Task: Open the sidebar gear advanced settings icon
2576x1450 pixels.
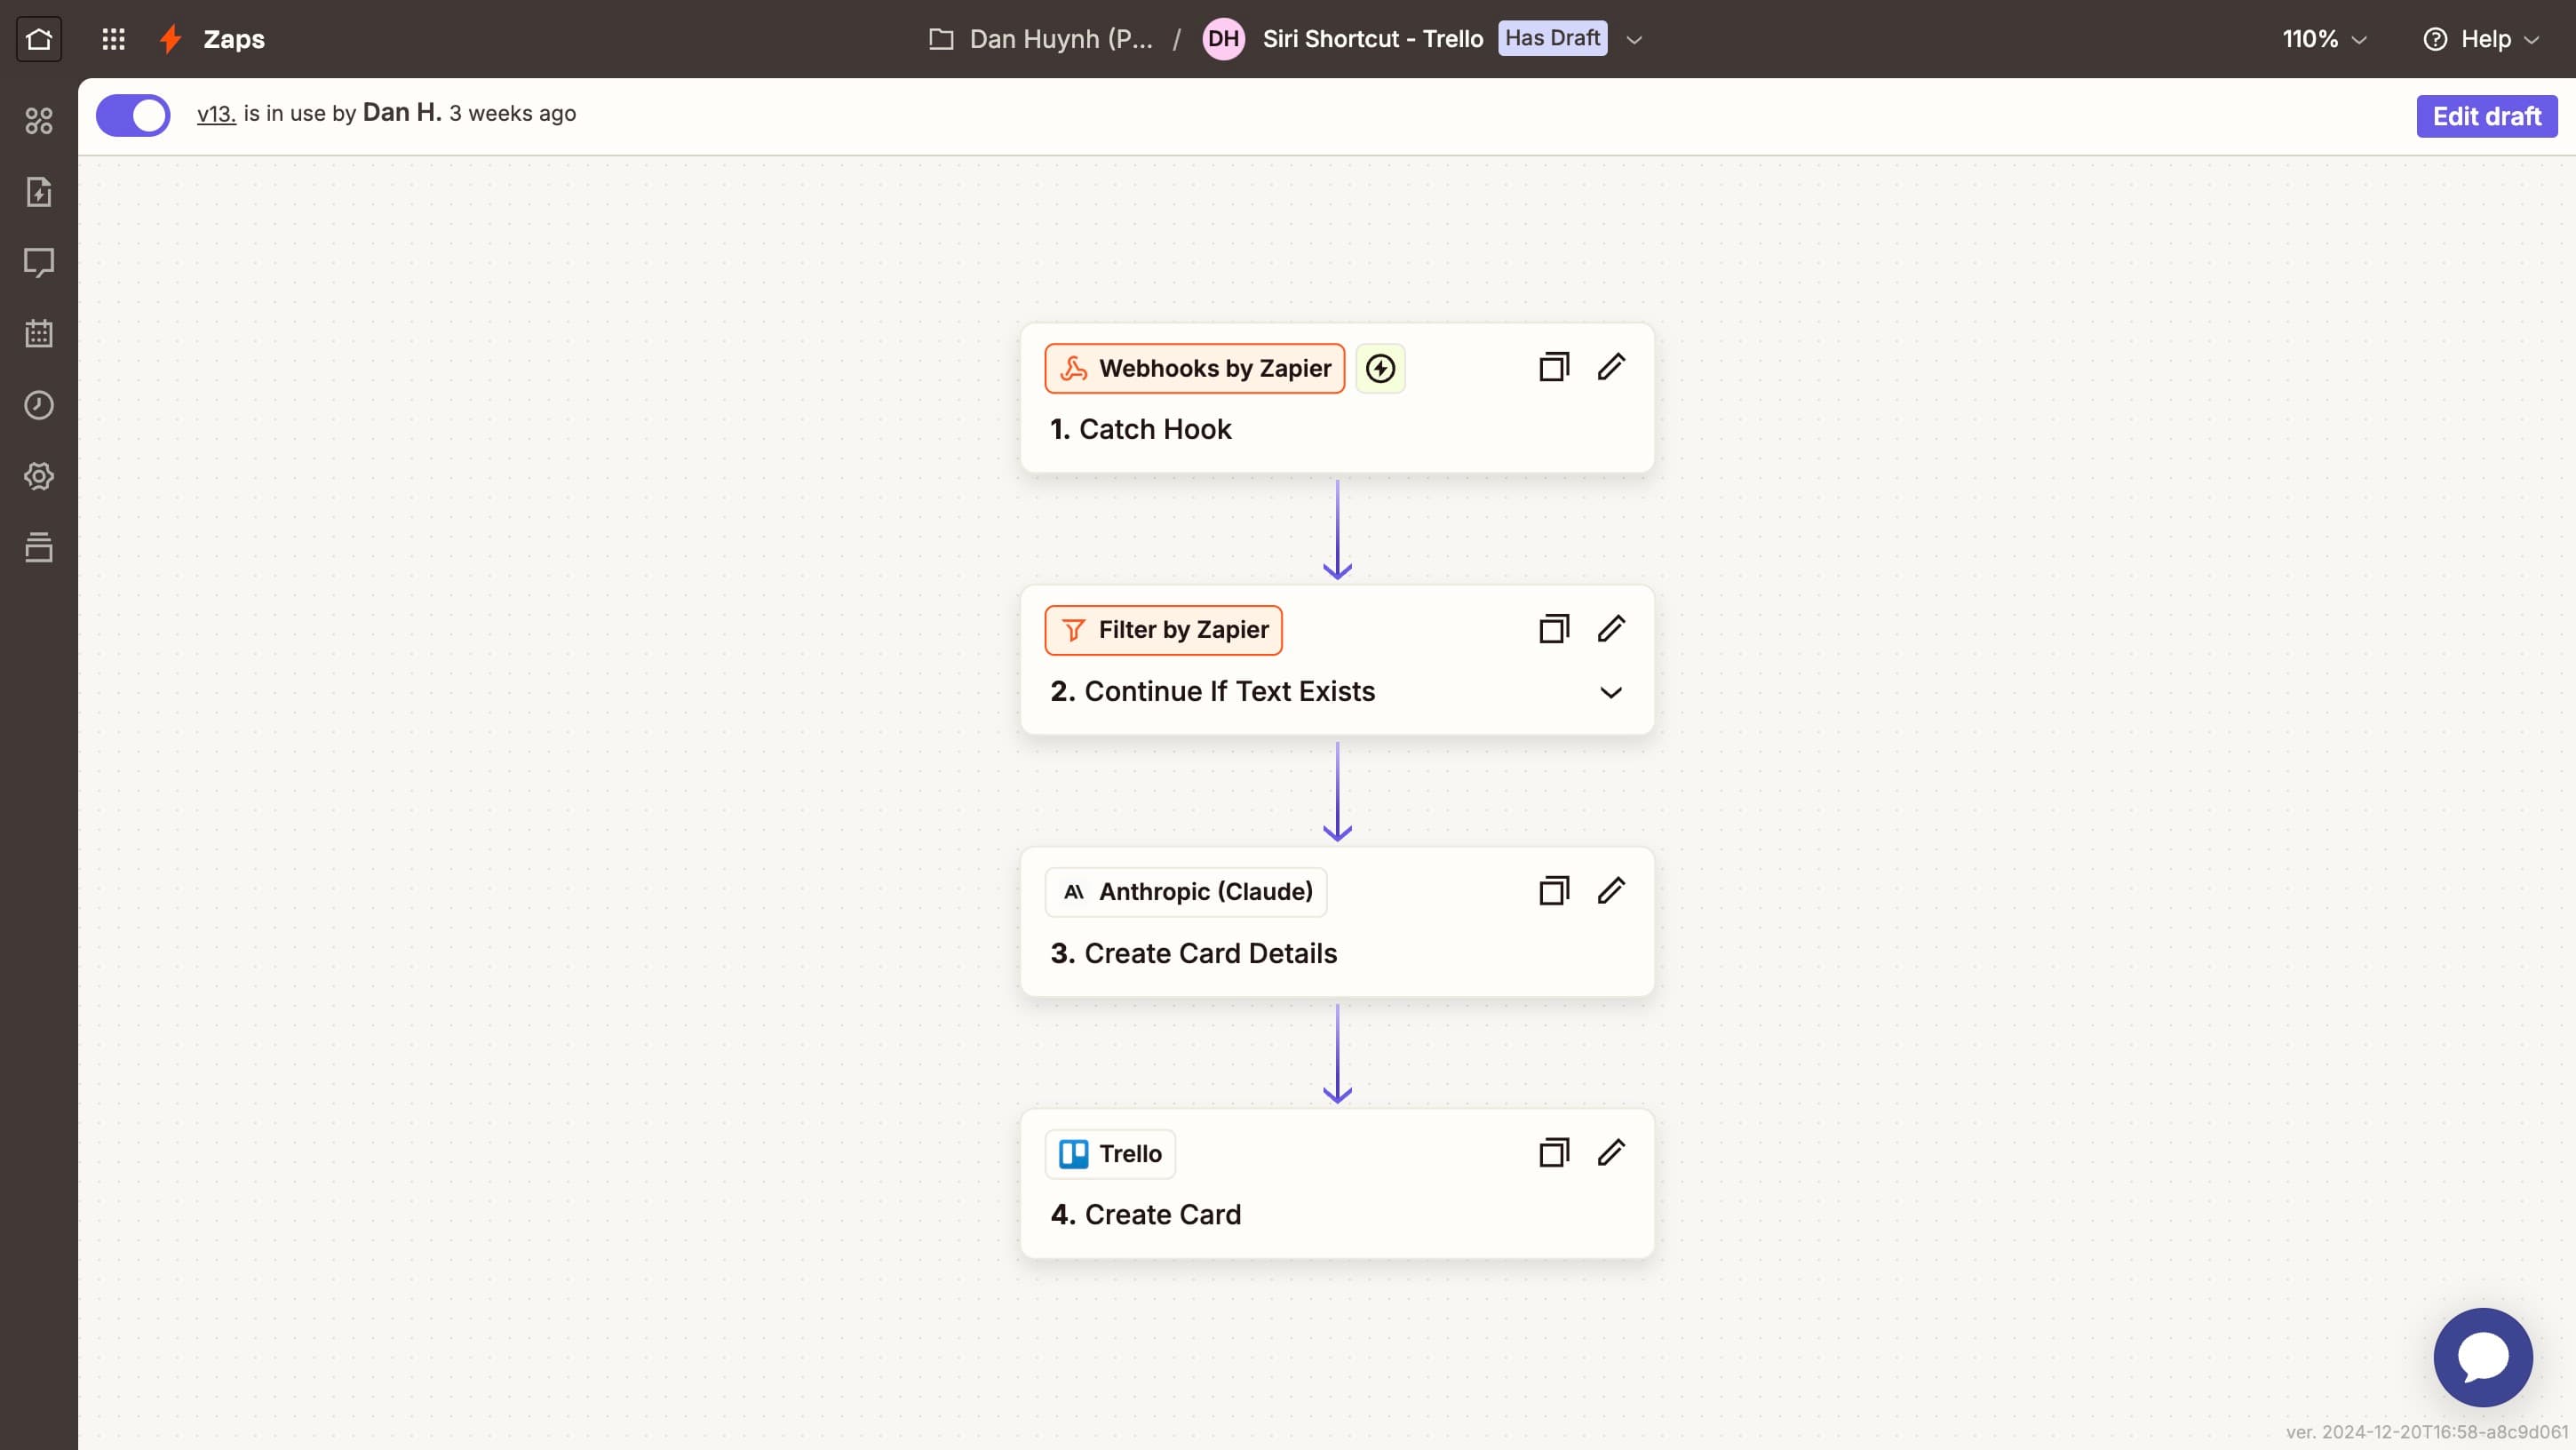Action: [x=39, y=476]
